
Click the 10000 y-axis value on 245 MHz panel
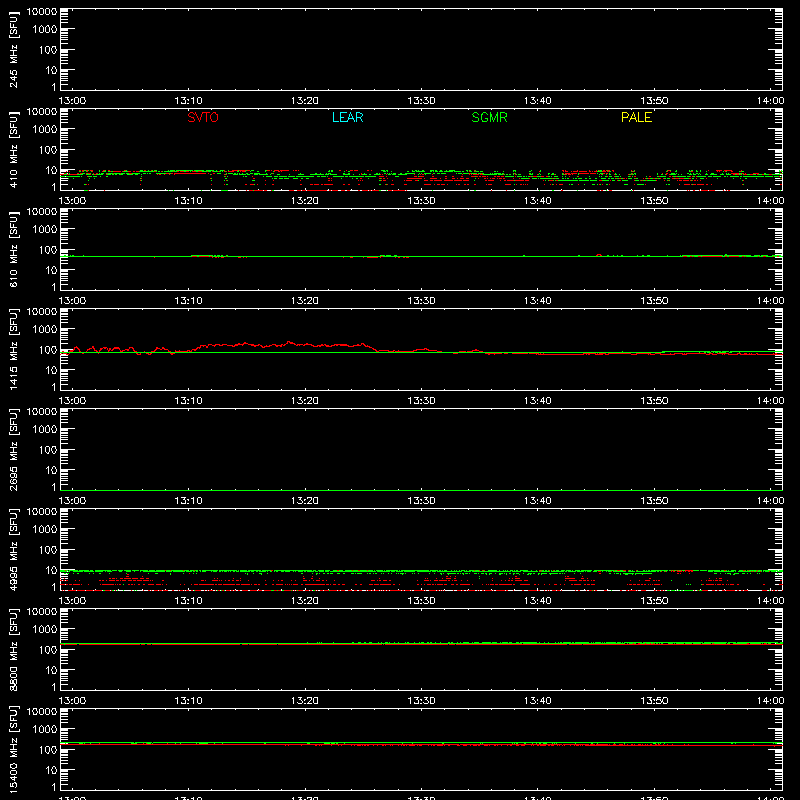pyautogui.click(x=42, y=12)
